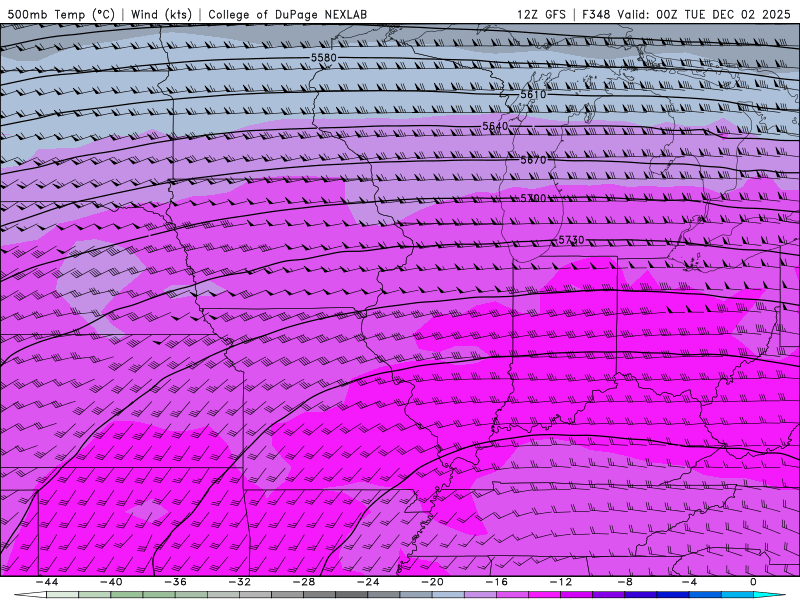
Task: Click the 0 color scale label
Action: [753, 582]
